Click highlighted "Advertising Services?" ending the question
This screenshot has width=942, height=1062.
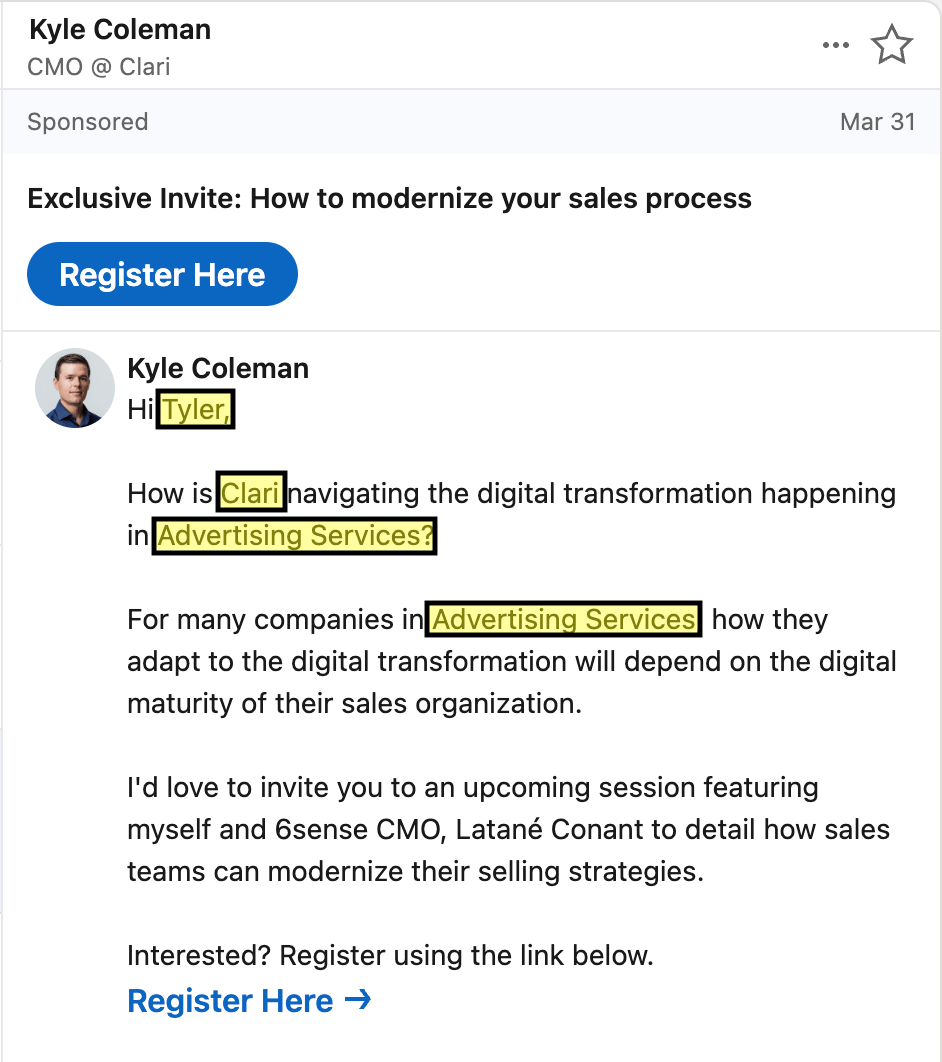coord(295,536)
